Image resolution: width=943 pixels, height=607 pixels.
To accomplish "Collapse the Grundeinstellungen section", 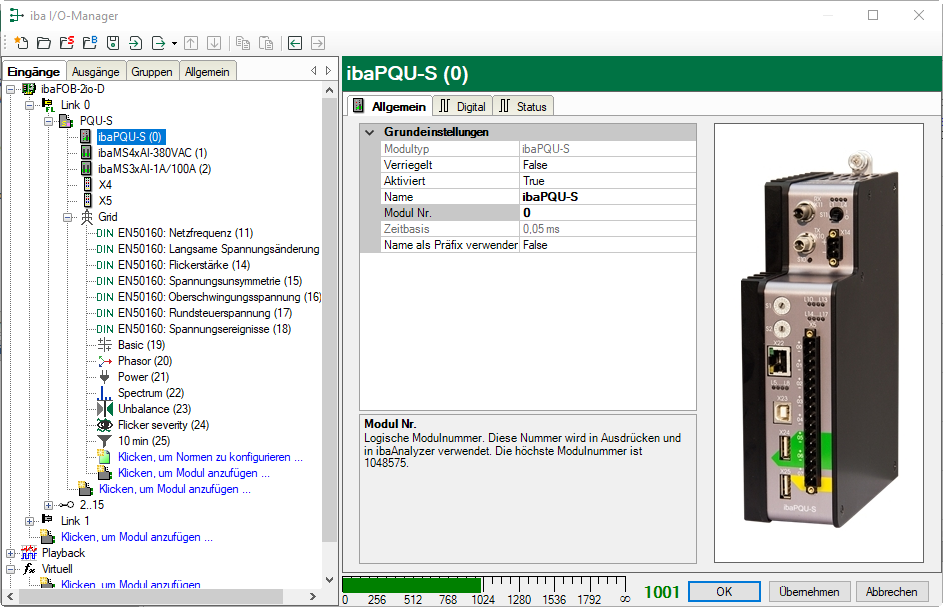I will tap(370, 132).
